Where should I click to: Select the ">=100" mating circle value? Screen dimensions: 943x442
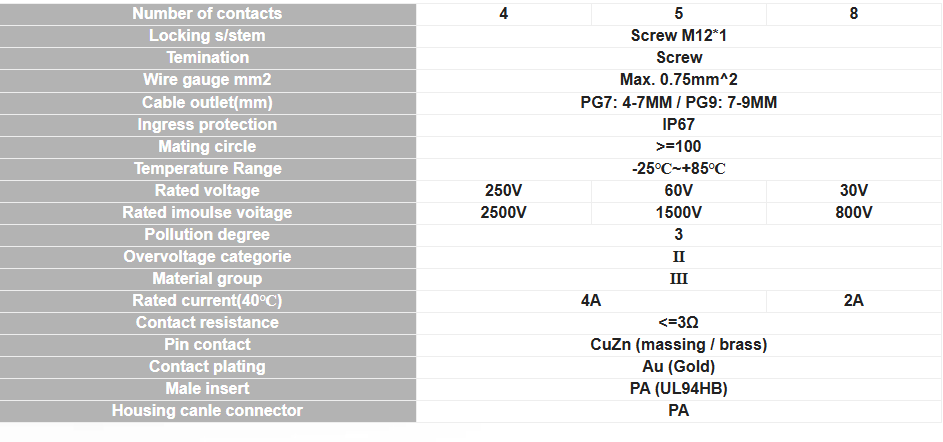pos(678,147)
